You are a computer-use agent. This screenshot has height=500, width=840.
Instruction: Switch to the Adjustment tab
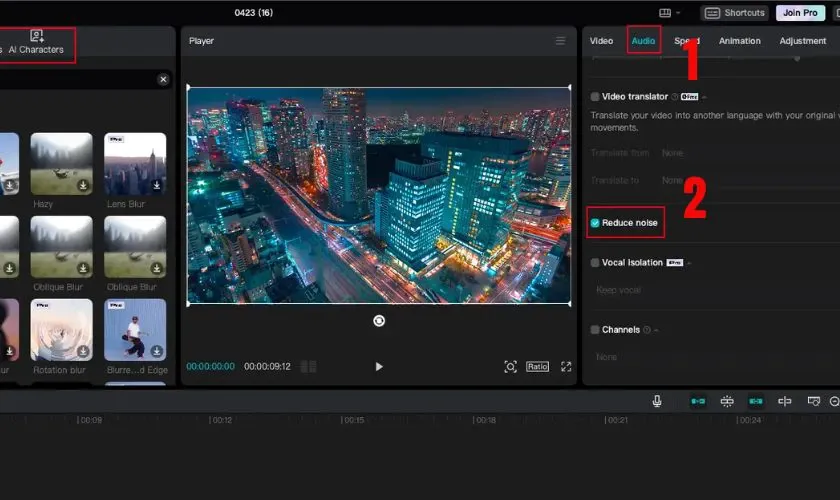802,41
